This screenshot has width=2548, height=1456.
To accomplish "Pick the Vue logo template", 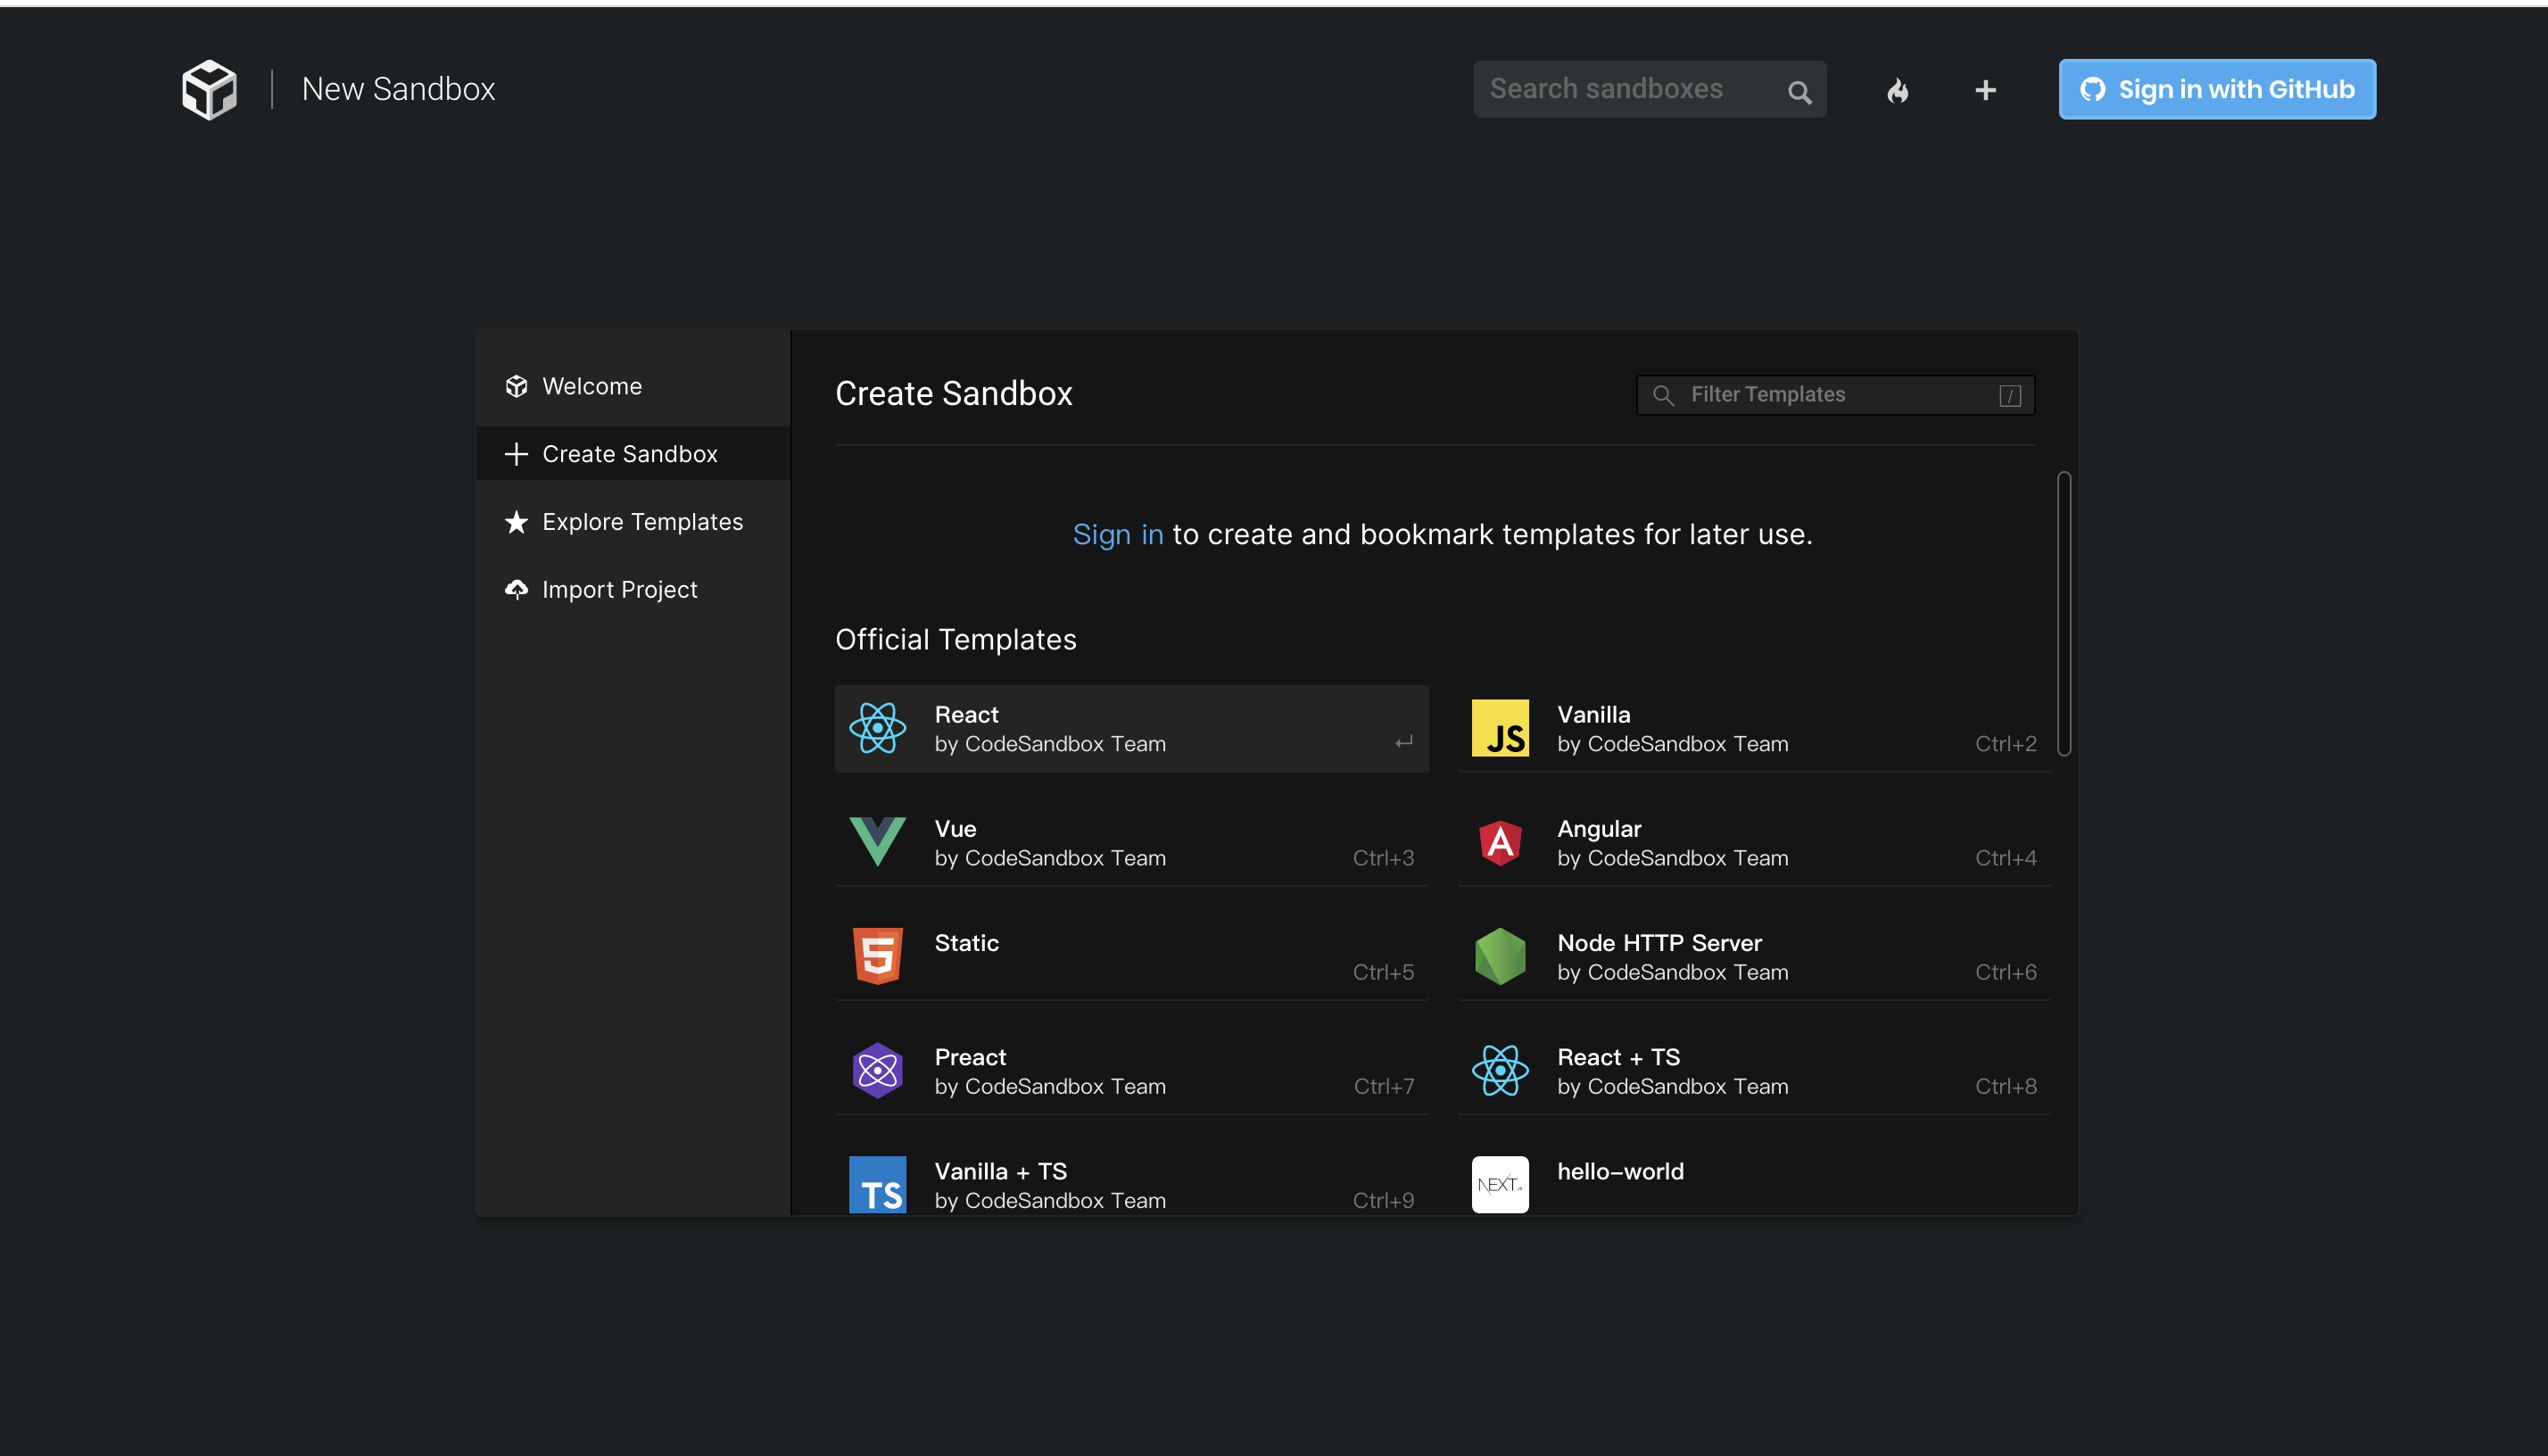I will (x=877, y=842).
